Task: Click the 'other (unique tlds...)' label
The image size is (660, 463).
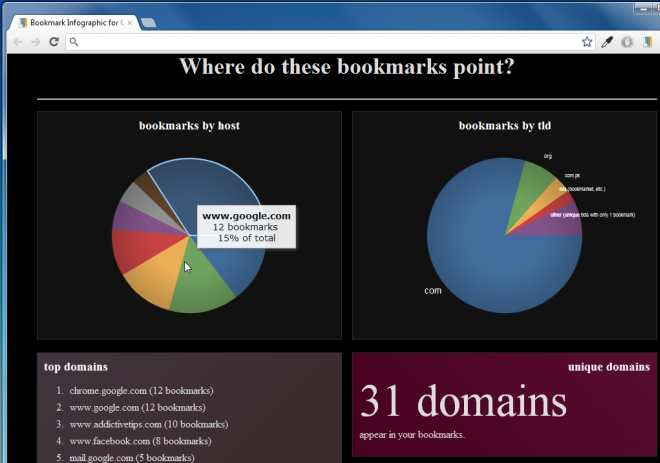Action: coord(593,215)
